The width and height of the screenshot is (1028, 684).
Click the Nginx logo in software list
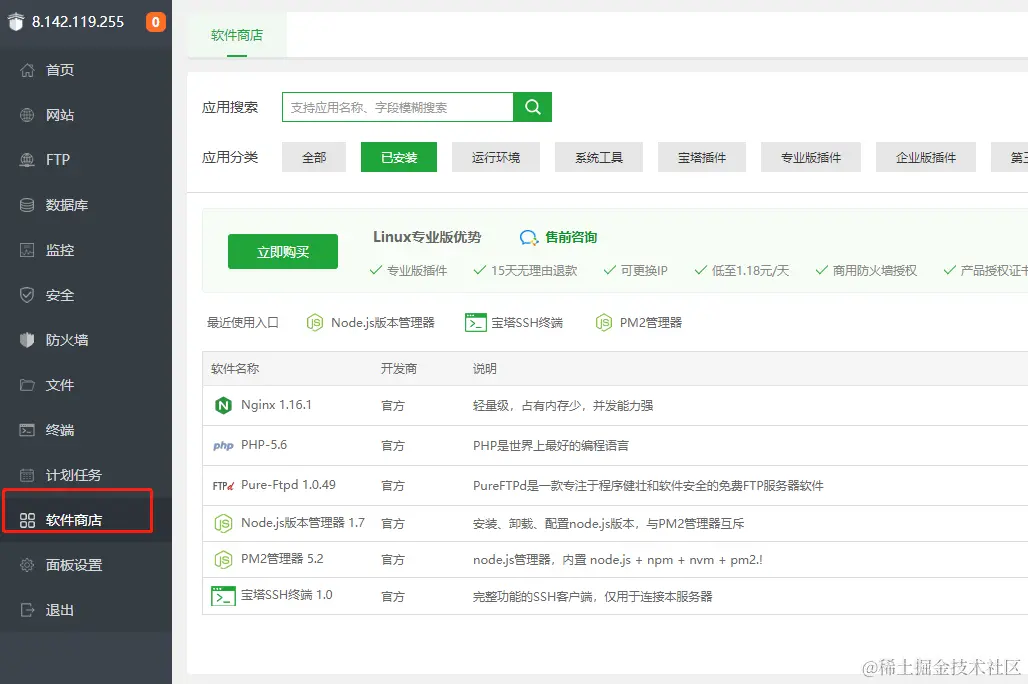223,405
